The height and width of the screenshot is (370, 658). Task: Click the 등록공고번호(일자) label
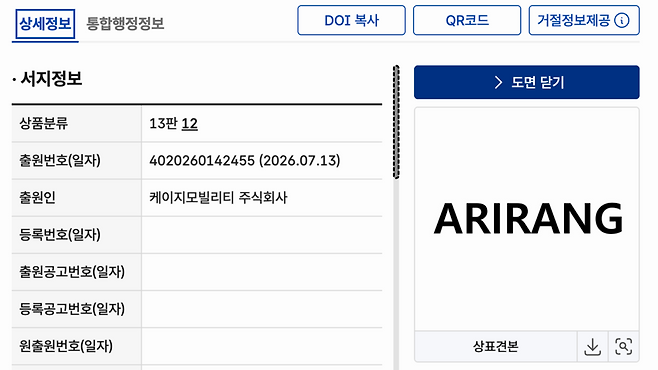point(72,309)
